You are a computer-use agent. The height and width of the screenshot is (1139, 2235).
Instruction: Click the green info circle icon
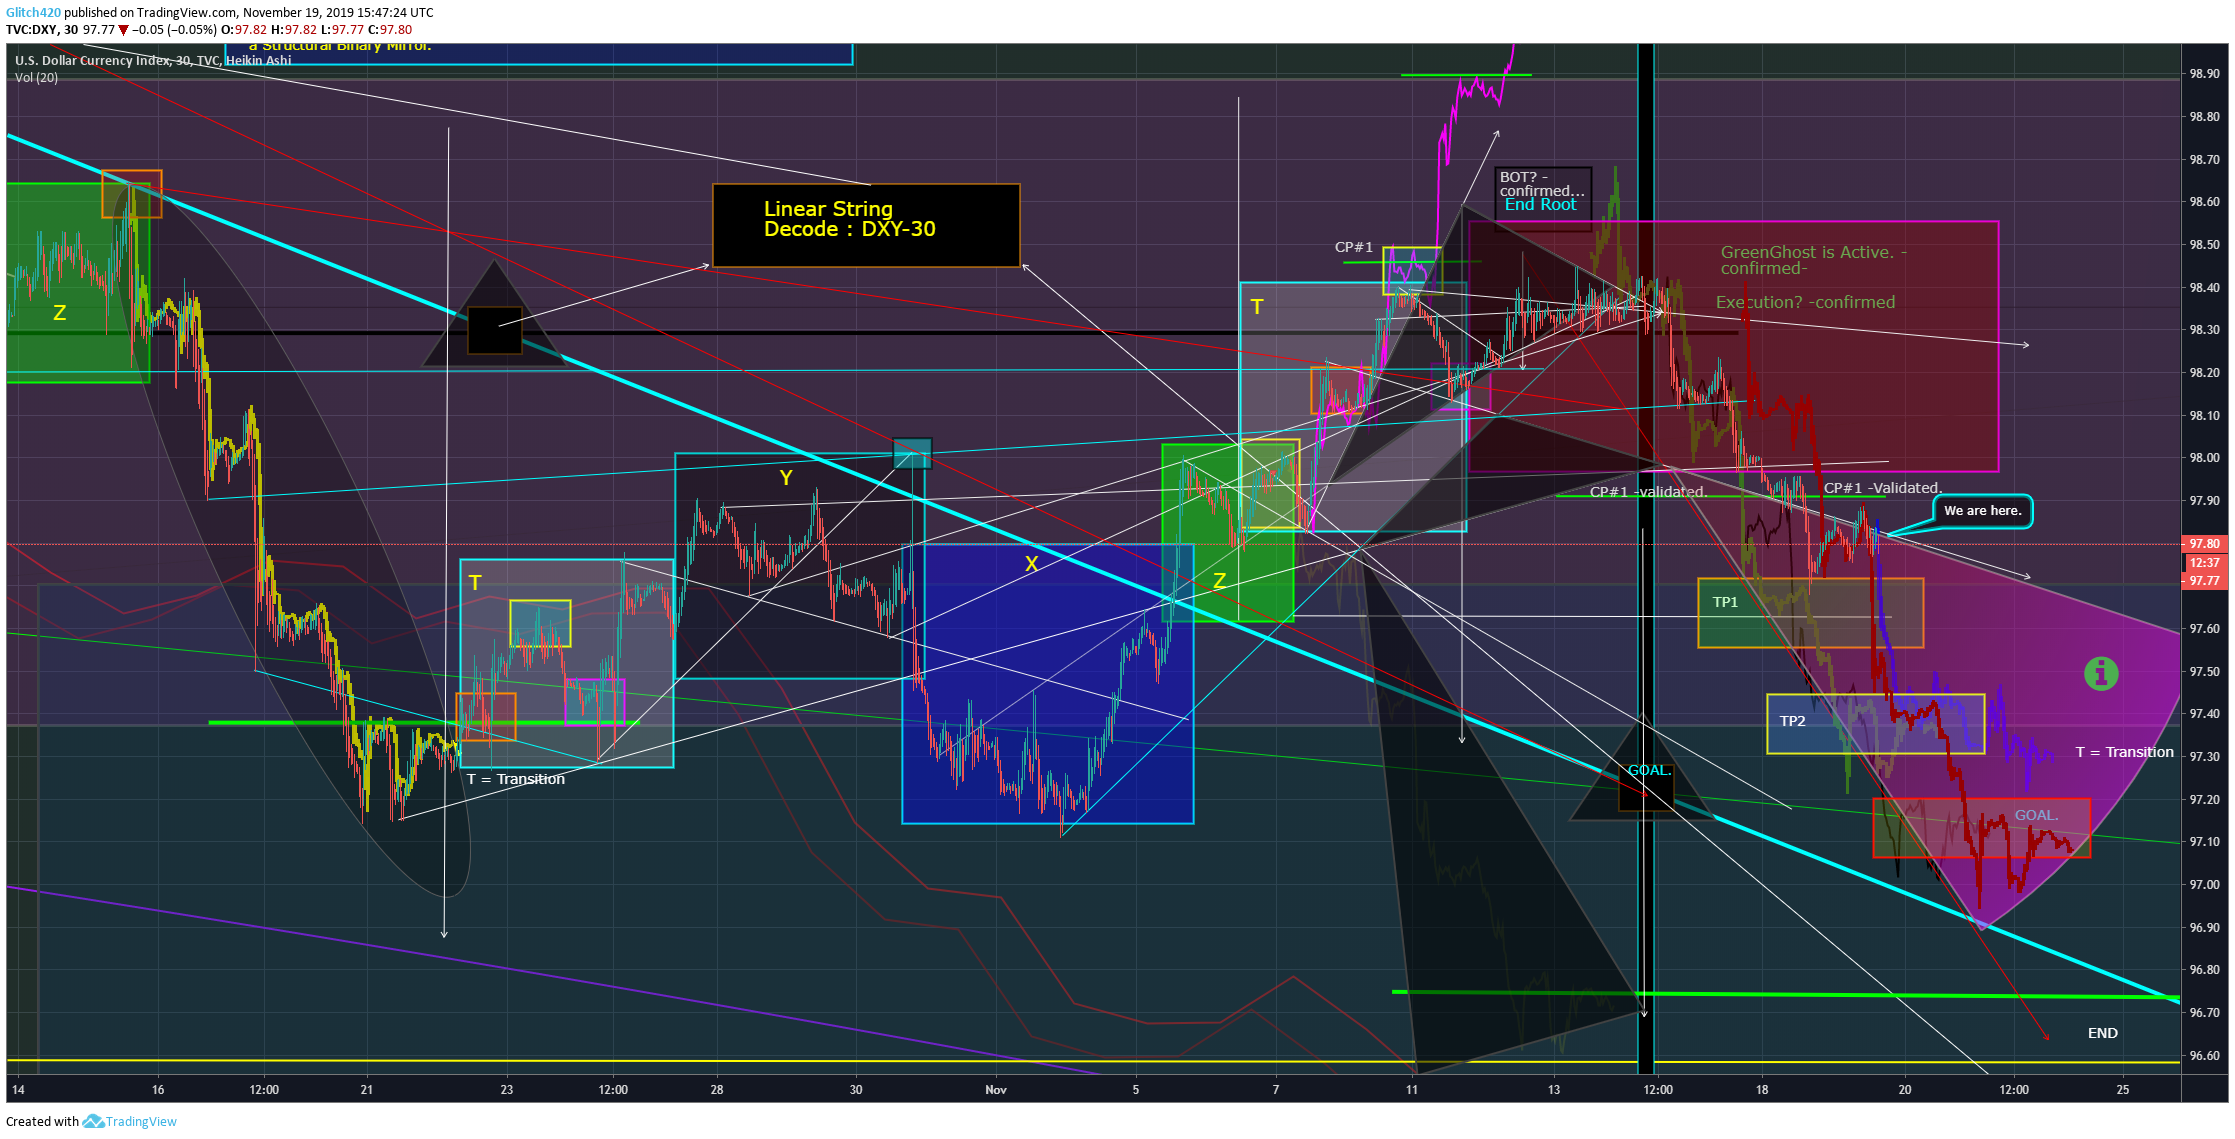pos(2101,674)
